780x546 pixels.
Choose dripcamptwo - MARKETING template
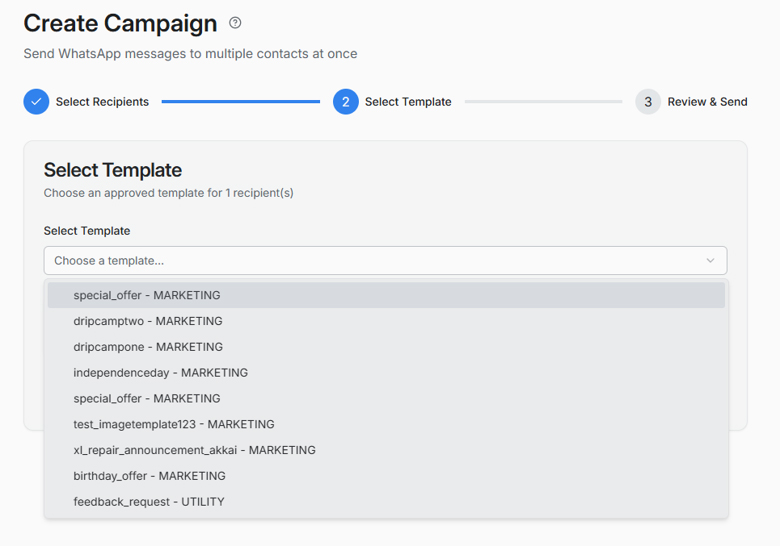tap(386, 321)
